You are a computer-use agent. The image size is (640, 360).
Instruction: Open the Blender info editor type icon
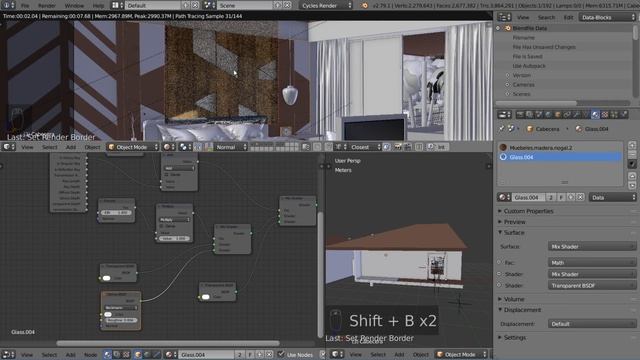8,5
